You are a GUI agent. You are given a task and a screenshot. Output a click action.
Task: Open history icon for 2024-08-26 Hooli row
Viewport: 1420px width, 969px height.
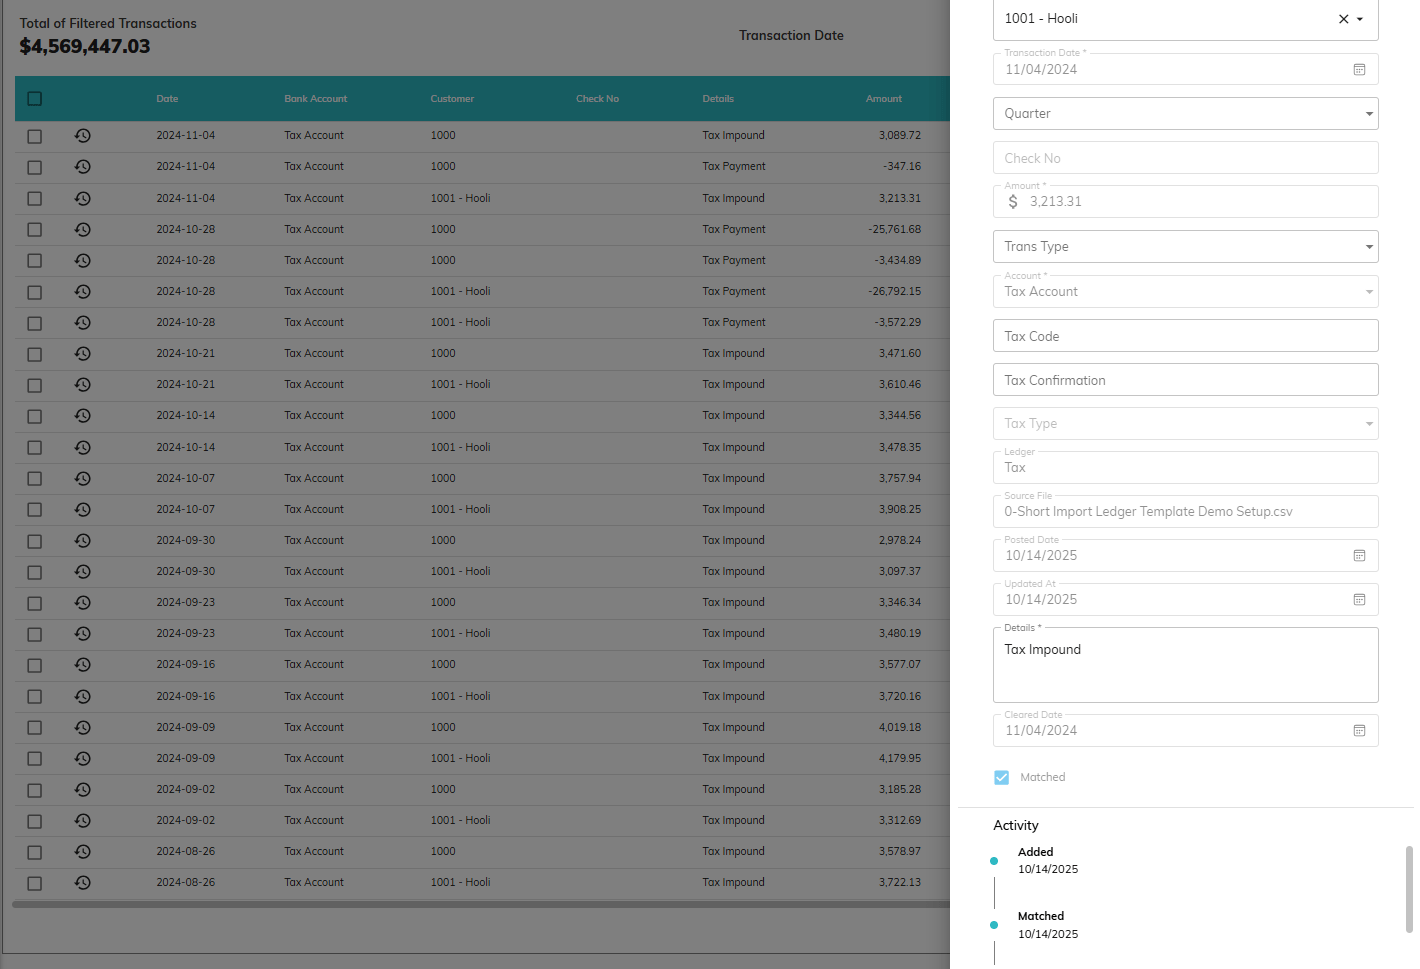click(82, 883)
